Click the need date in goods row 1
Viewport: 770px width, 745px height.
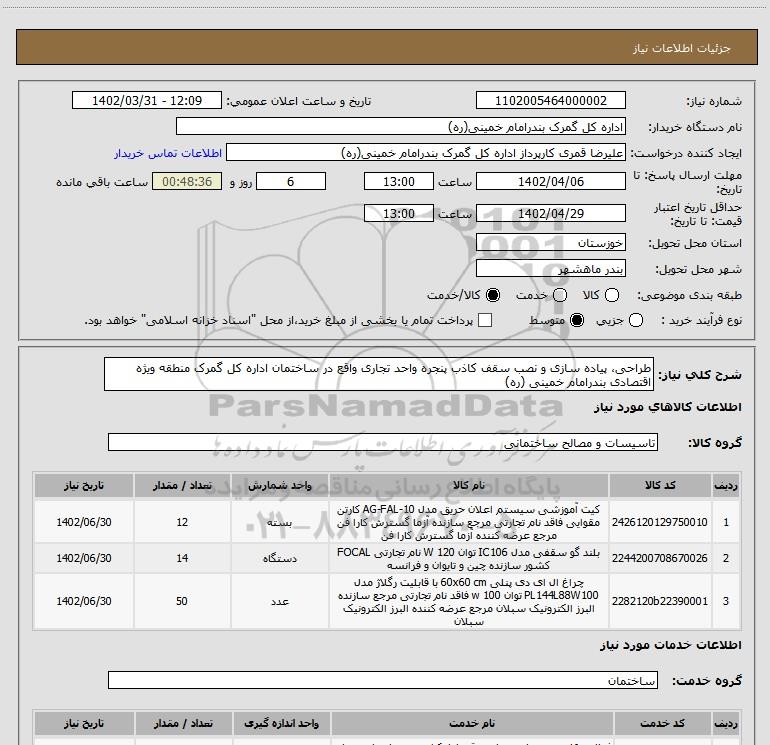coord(84,522)
